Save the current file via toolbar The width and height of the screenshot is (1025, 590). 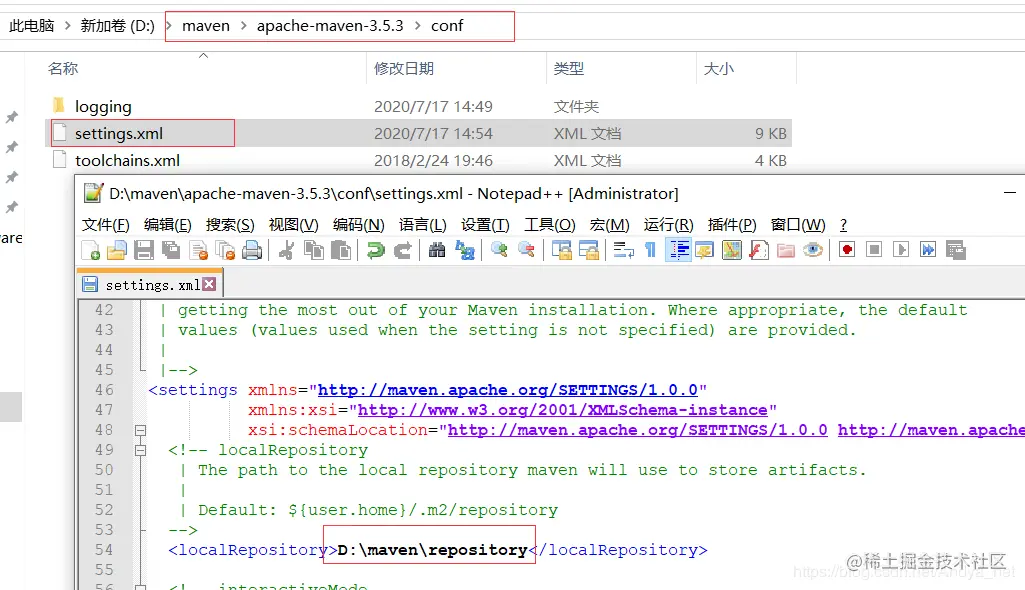click(144, 250)
